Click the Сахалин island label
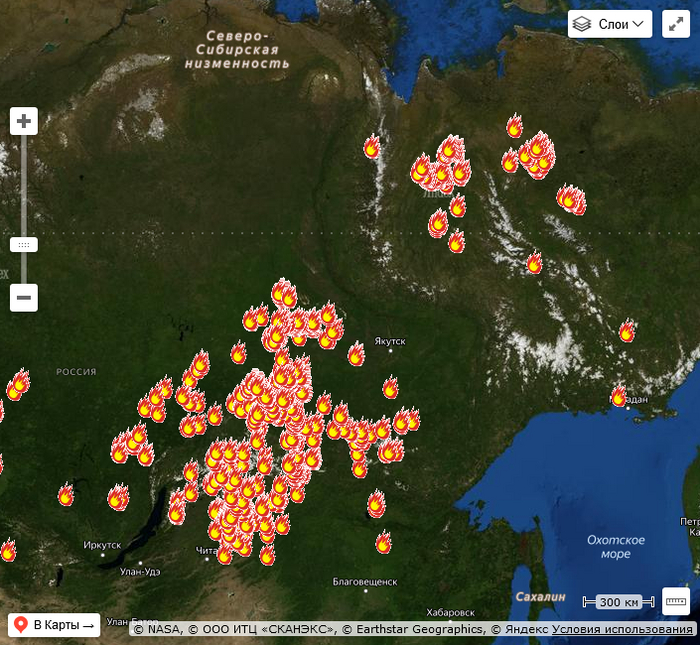This screenshot has width=700, height=645. pyautogui.click(x=540, y=597)
